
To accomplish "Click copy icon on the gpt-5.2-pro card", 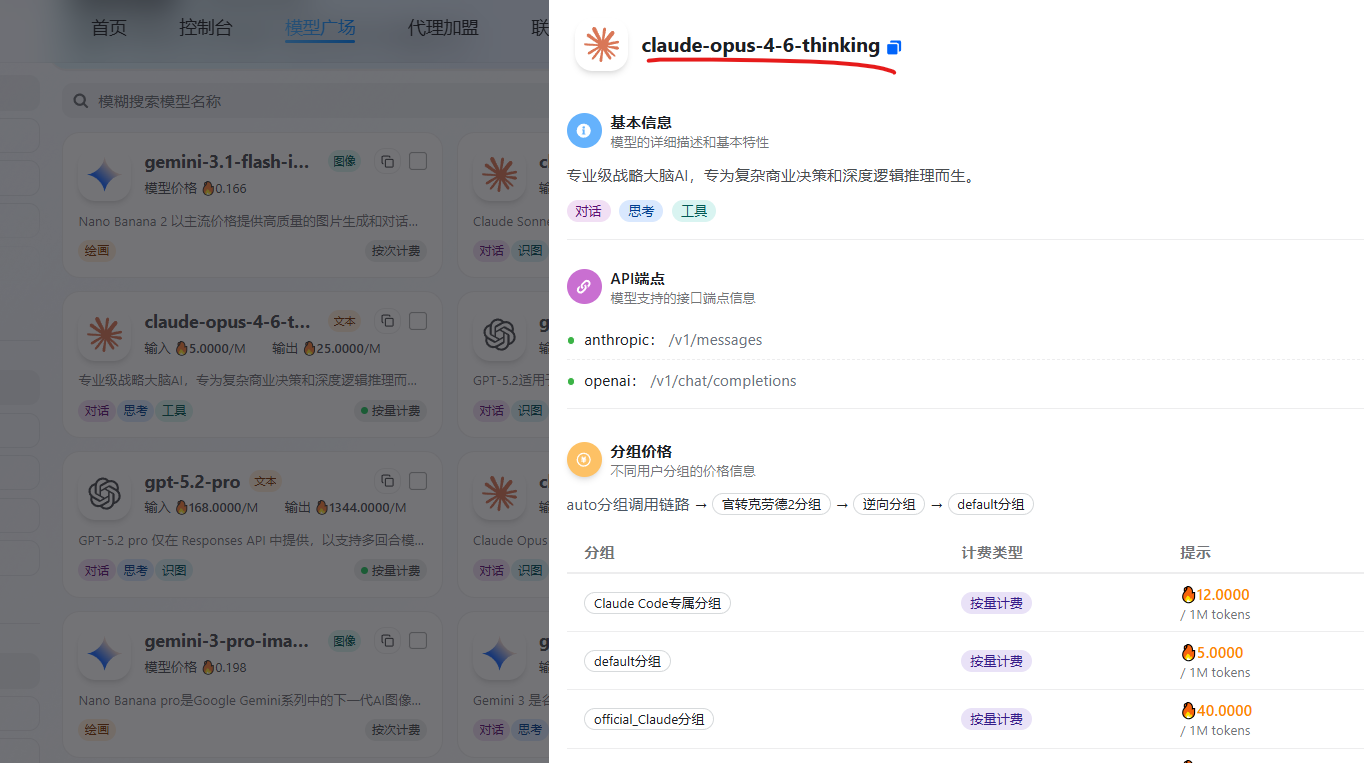I will (387, 481).
